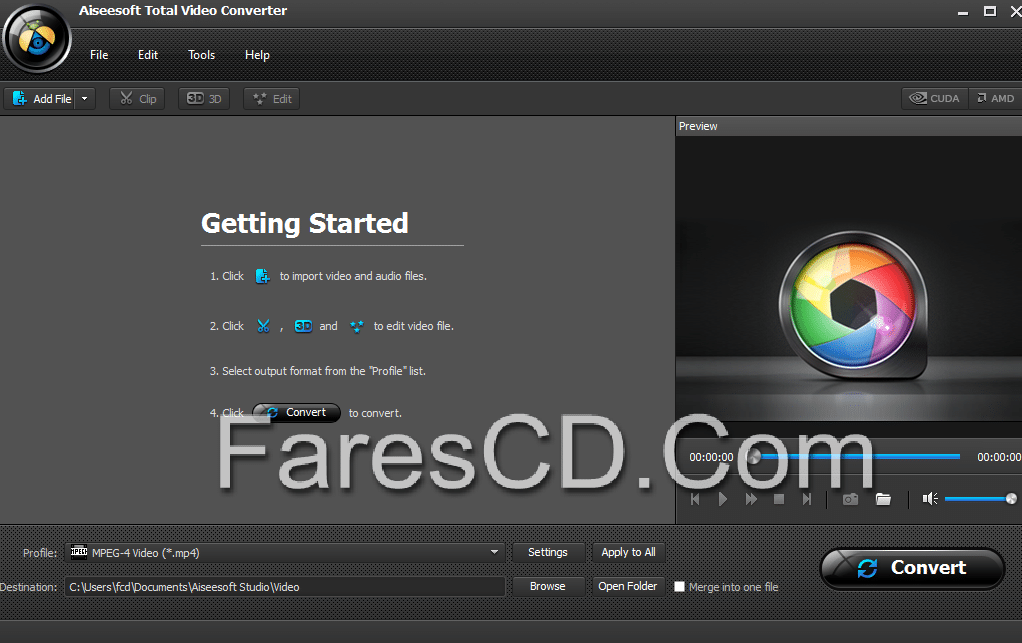Click the Aiseesoft application logo
This screenshot has height=643, width=1022.
click(36, 38)
